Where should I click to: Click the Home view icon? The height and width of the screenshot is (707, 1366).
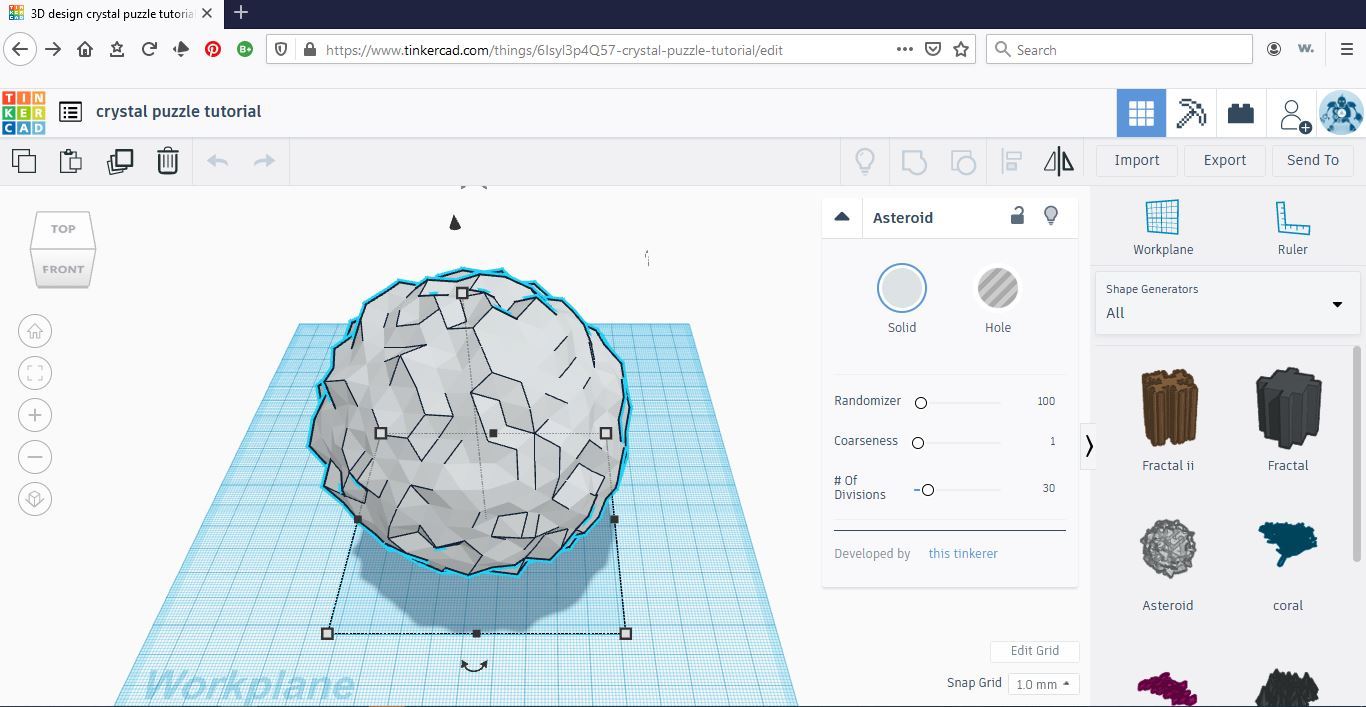click(35, 332)
